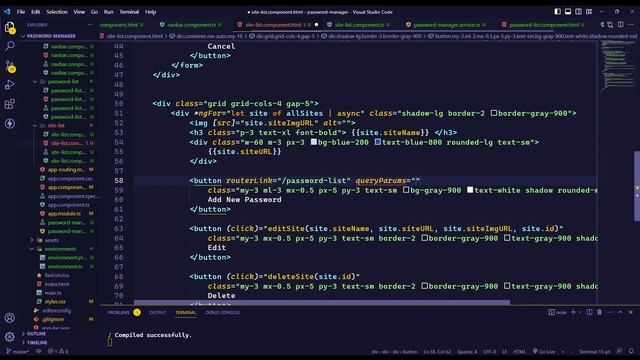The height and width of the screenshot is (360, 640).
Task: Open the Terminal menu
Action: coord(129,12)
